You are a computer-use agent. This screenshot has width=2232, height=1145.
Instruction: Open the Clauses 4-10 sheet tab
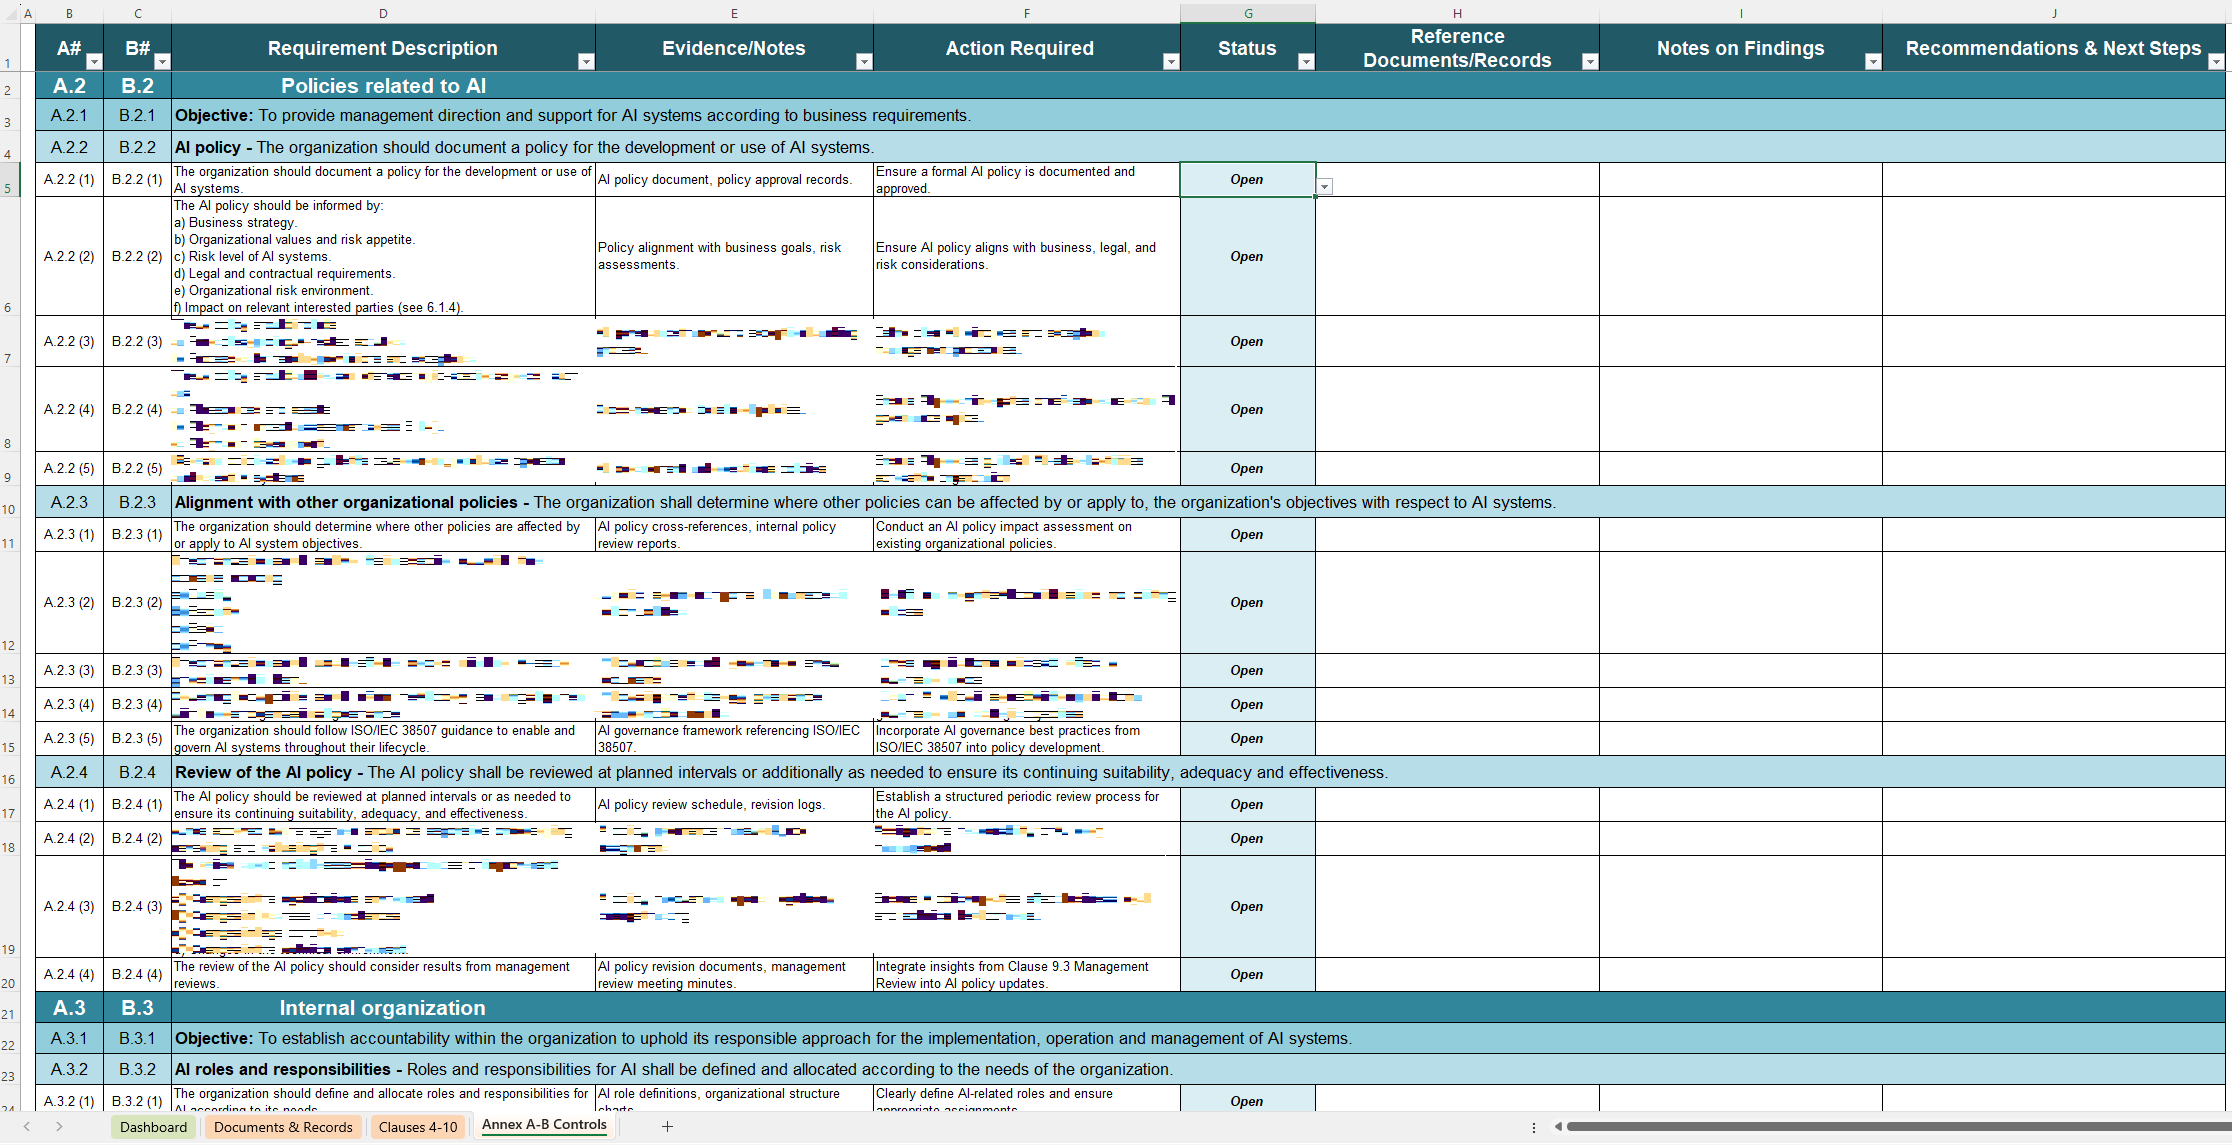(418, 1127)
